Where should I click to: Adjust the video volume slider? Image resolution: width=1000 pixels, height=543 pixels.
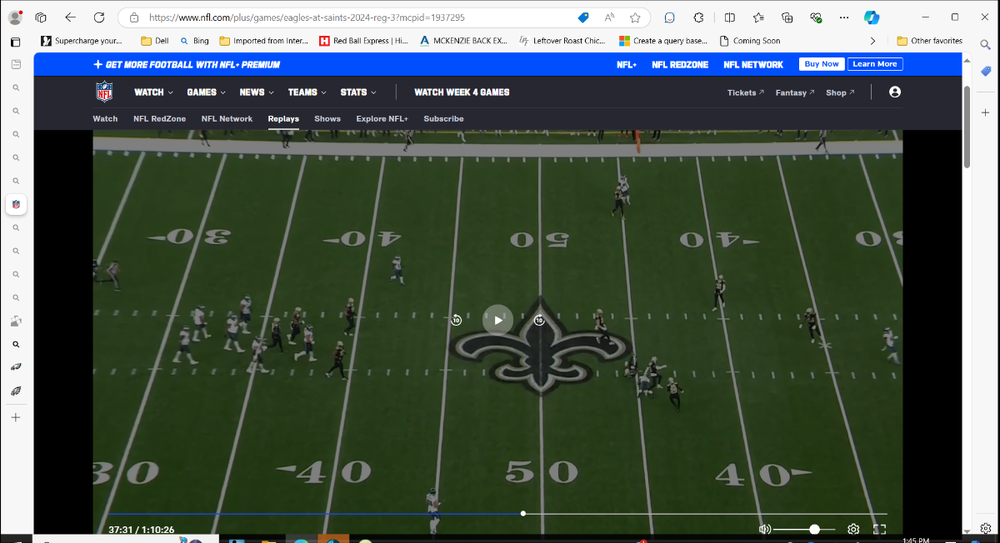[x=804, y=529]
